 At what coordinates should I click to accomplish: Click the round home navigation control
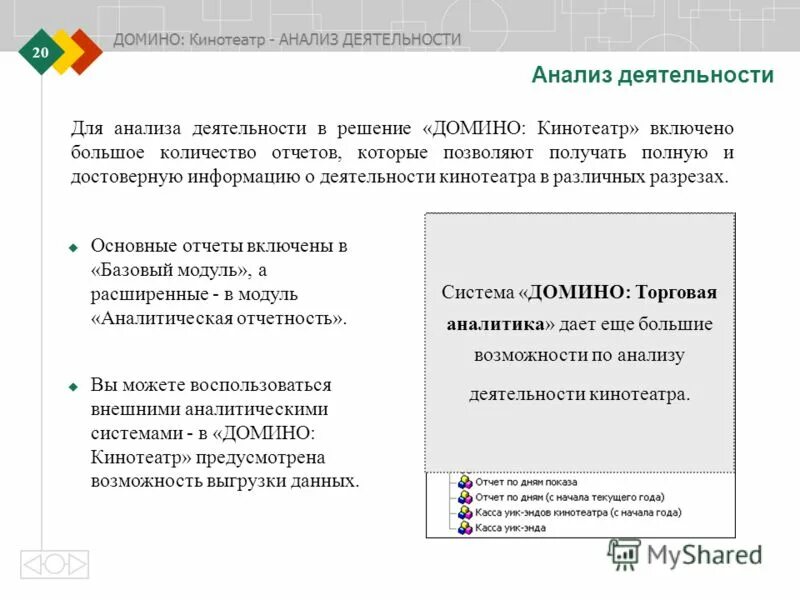55,563
